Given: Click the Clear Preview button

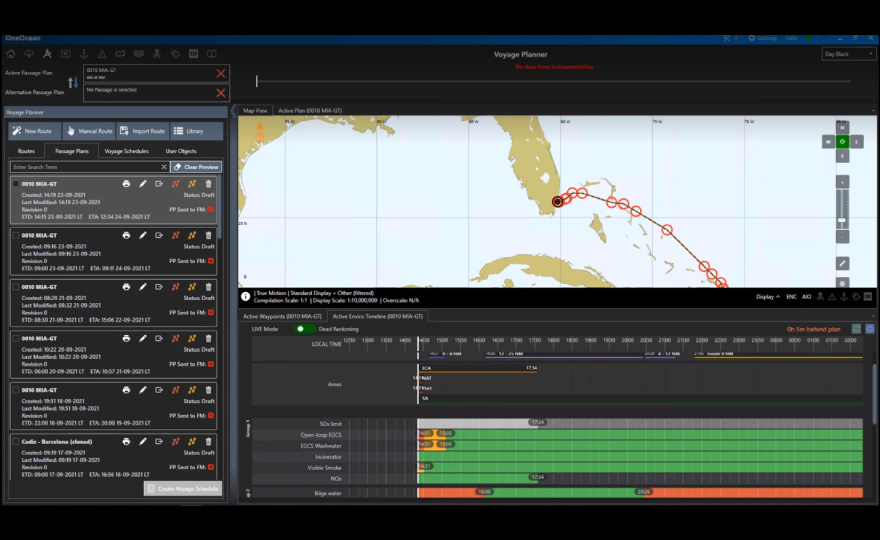Looking at the screenshot, I should click(x=196, y=167).
